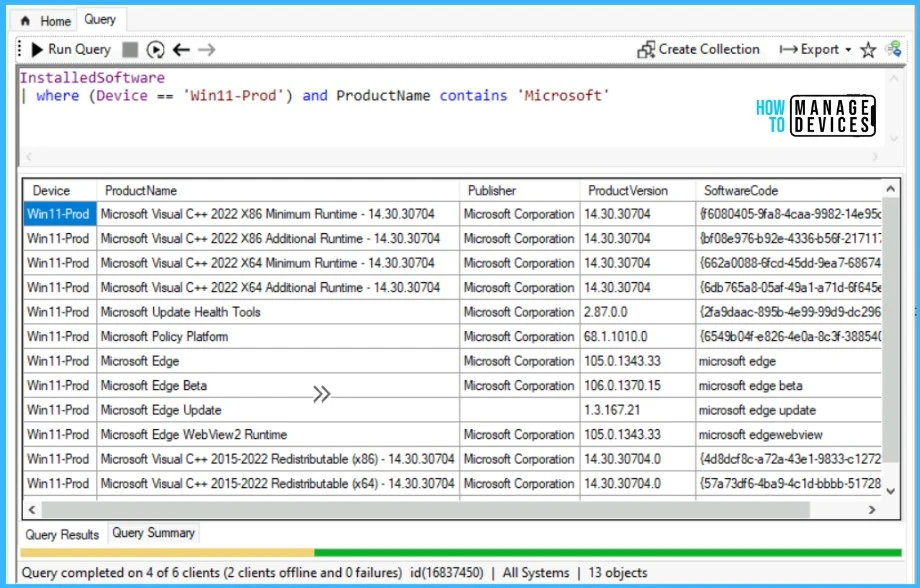Sort by the Publisher column header

[520, 191]
